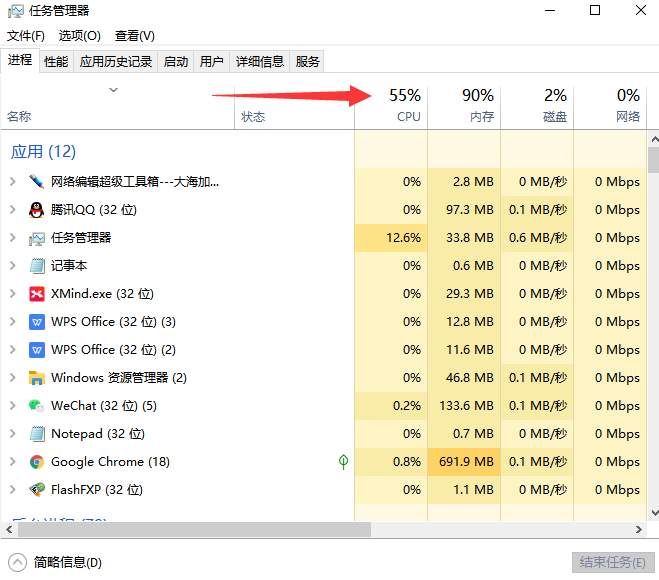Open the 启动 tab
This screenshot has width=659, height=580.
tap(176, 62)
